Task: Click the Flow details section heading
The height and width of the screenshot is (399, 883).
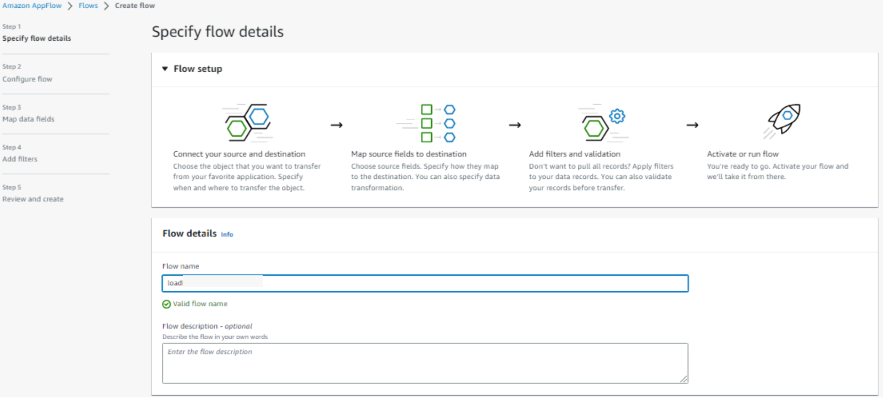Action: [189, 233]
